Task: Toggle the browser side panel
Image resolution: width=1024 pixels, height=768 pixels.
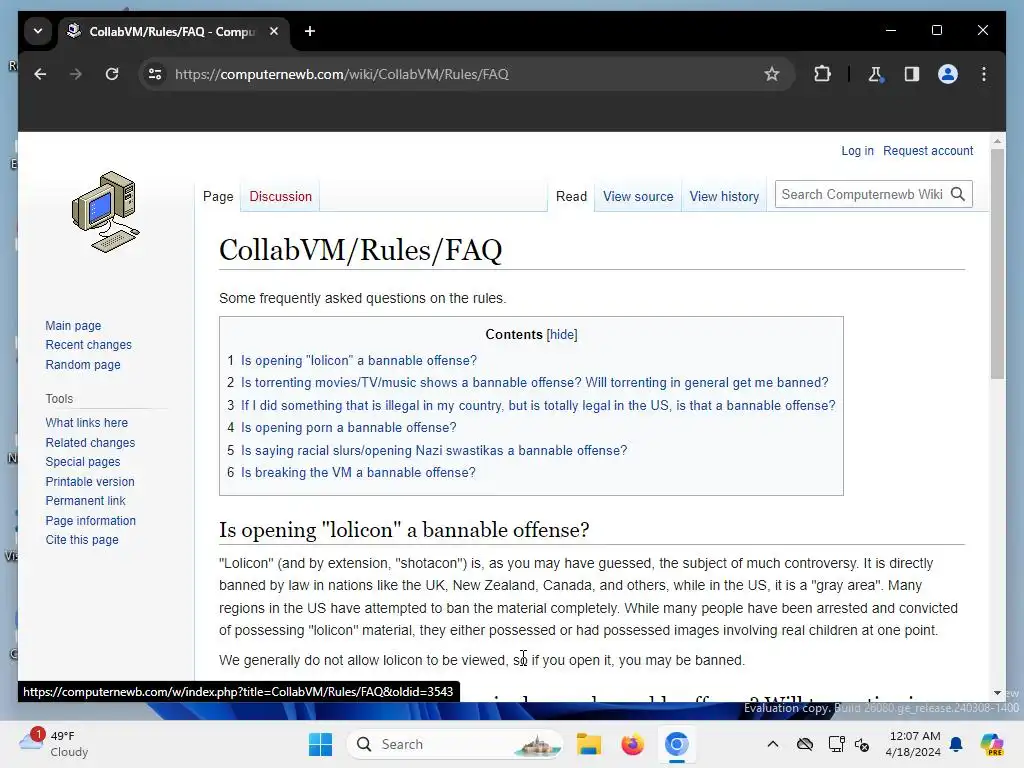Action: 912,74
